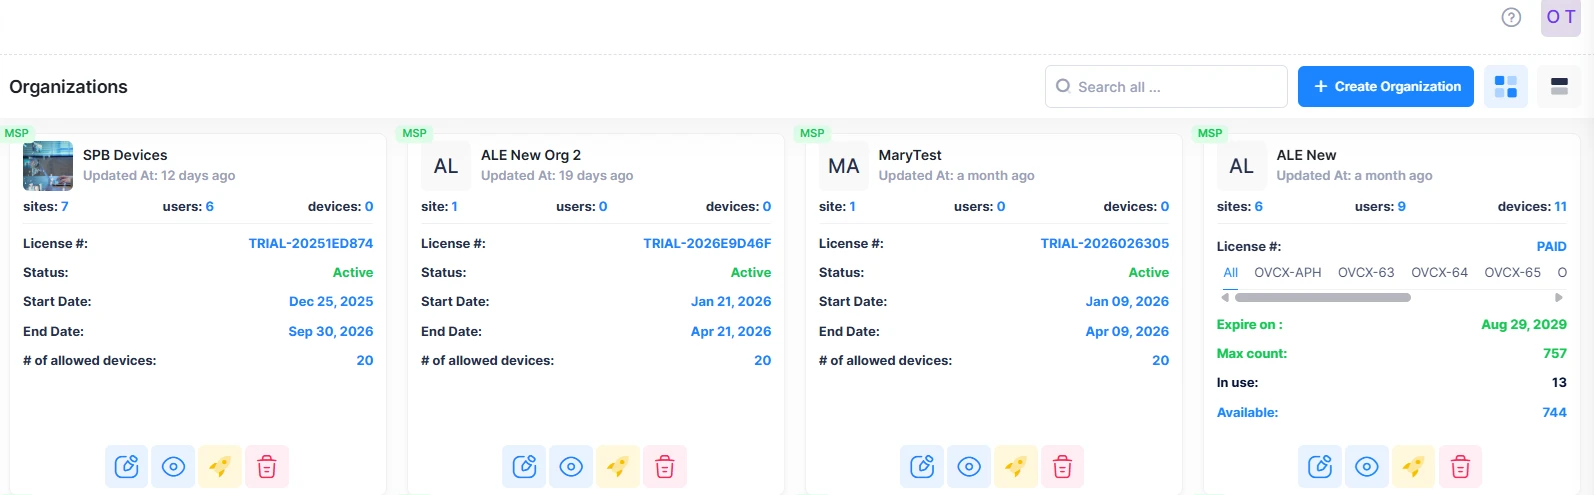Viewport: 1594px width, 495px height.
Task: Delete the ALE New Org 2 organization
Action: (x=665, y=467)
